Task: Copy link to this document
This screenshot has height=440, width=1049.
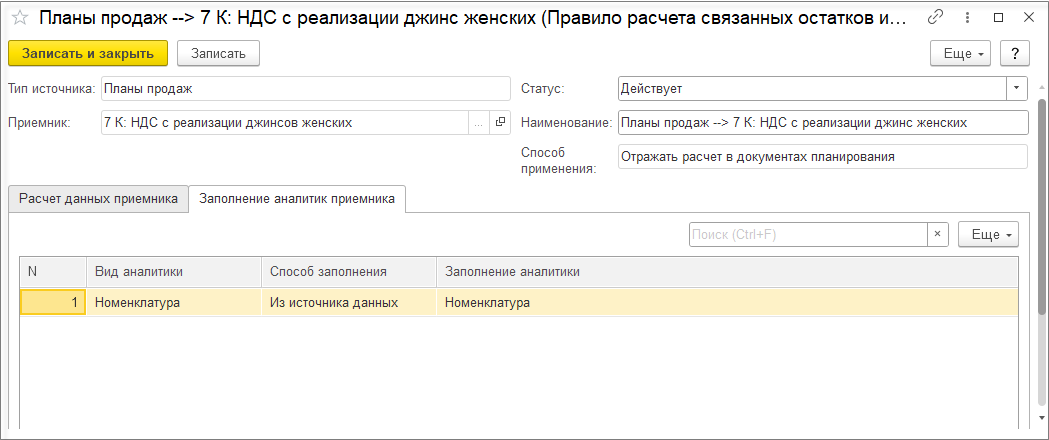Action: click(935, 18)
